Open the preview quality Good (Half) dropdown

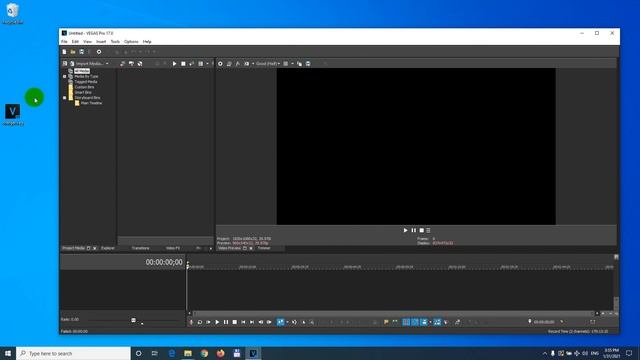[268, 64]
